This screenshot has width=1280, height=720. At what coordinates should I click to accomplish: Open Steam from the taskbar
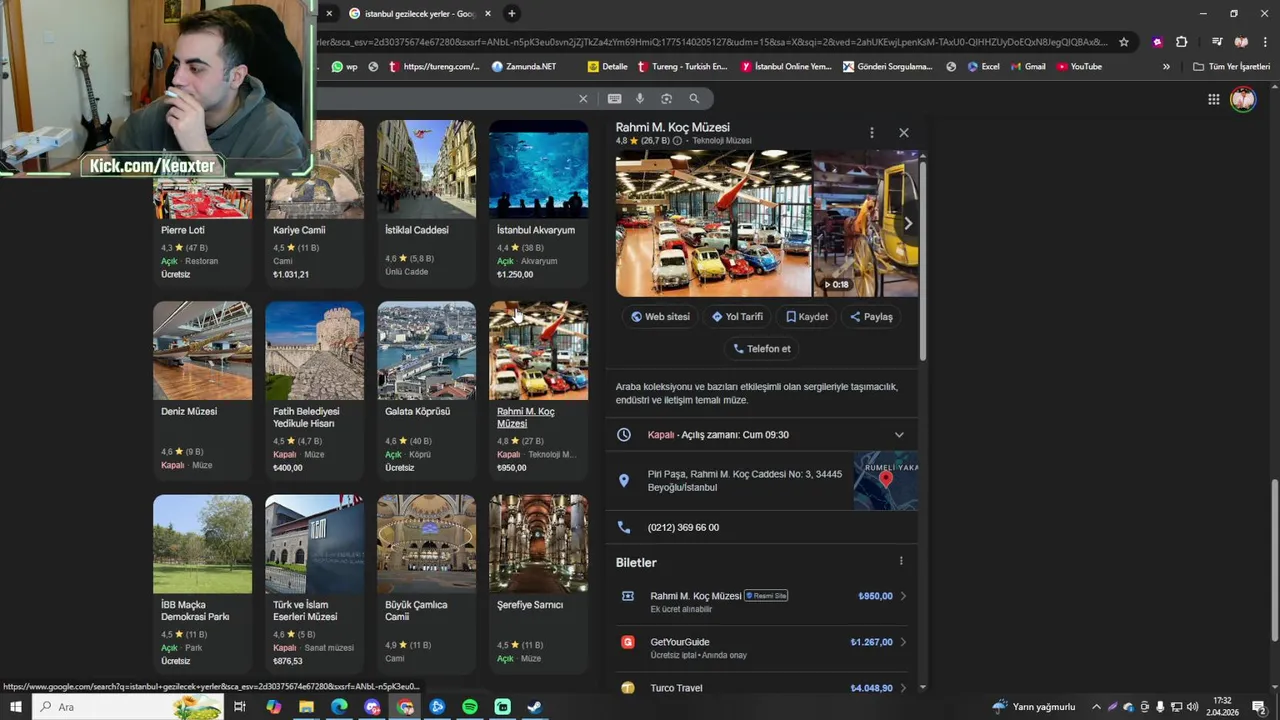tap(535, 707)
